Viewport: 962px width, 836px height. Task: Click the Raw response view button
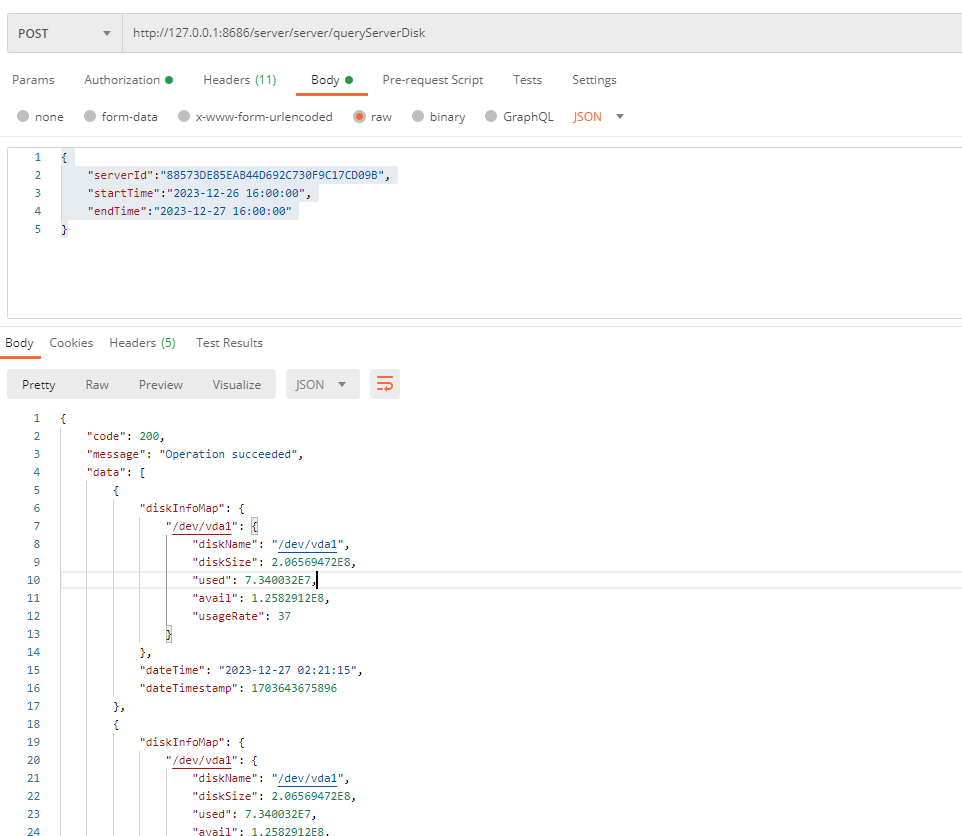[x=97, y=384]
